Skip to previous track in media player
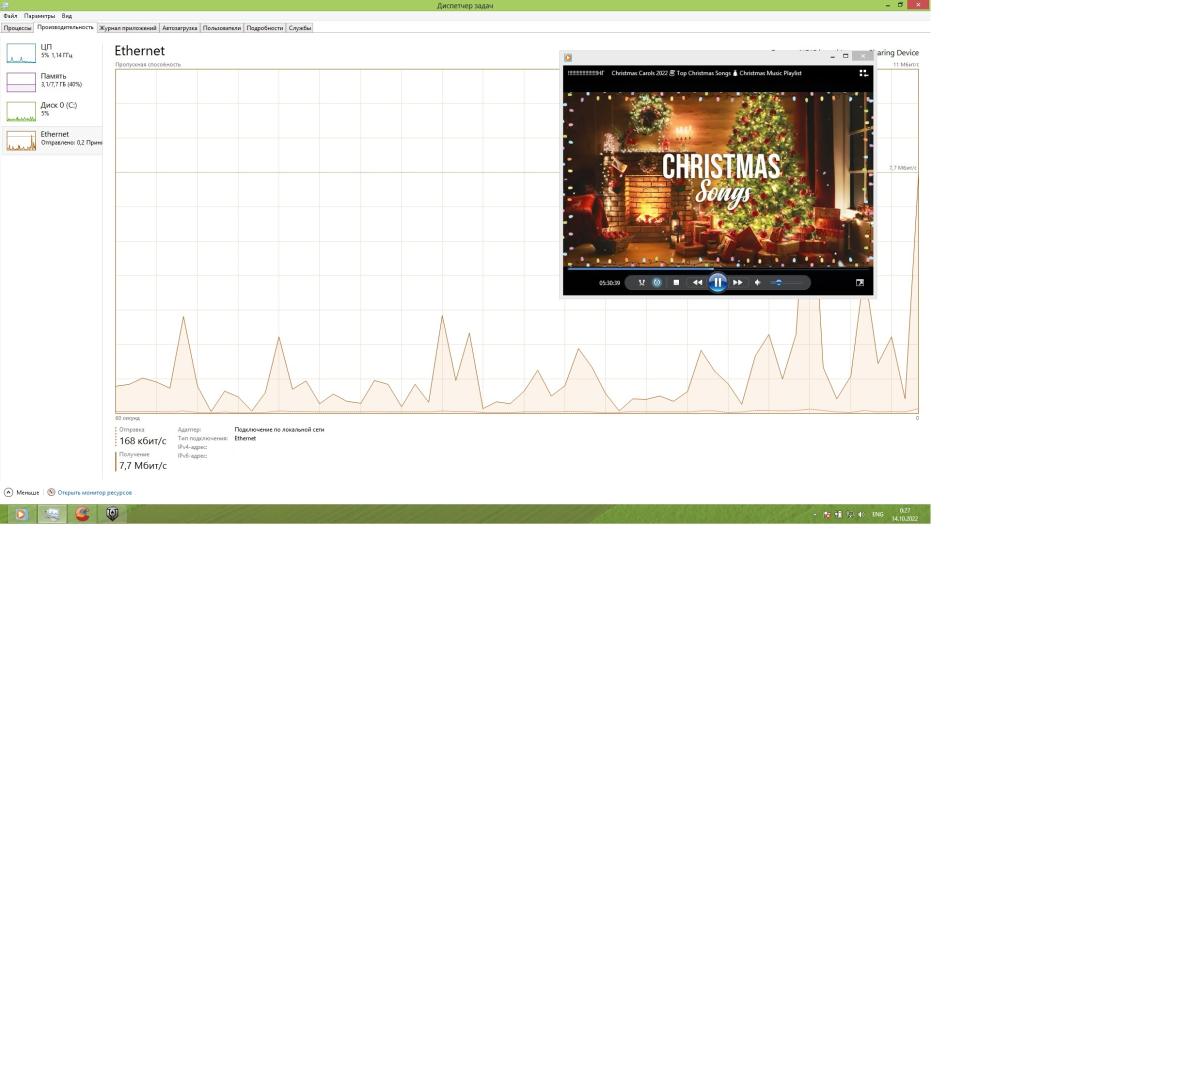1200x1075 pixels. (x=697, y=282)
